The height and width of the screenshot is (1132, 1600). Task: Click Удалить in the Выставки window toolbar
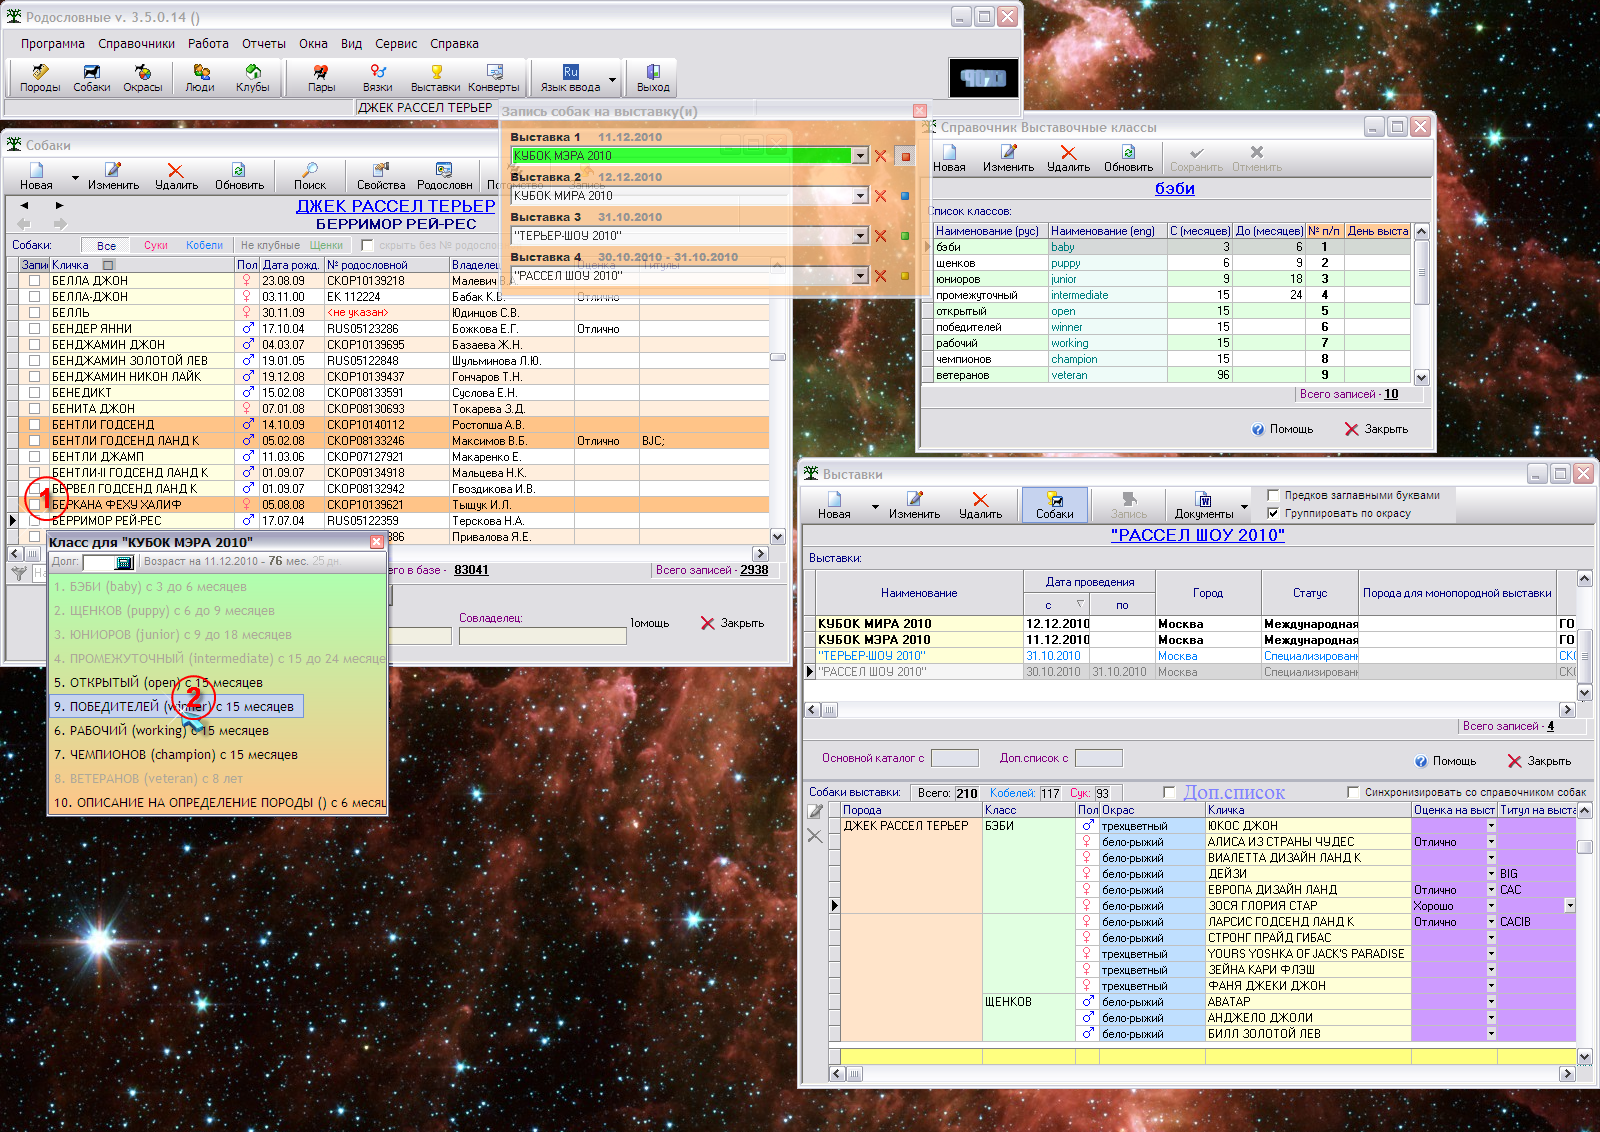[980, 505]
